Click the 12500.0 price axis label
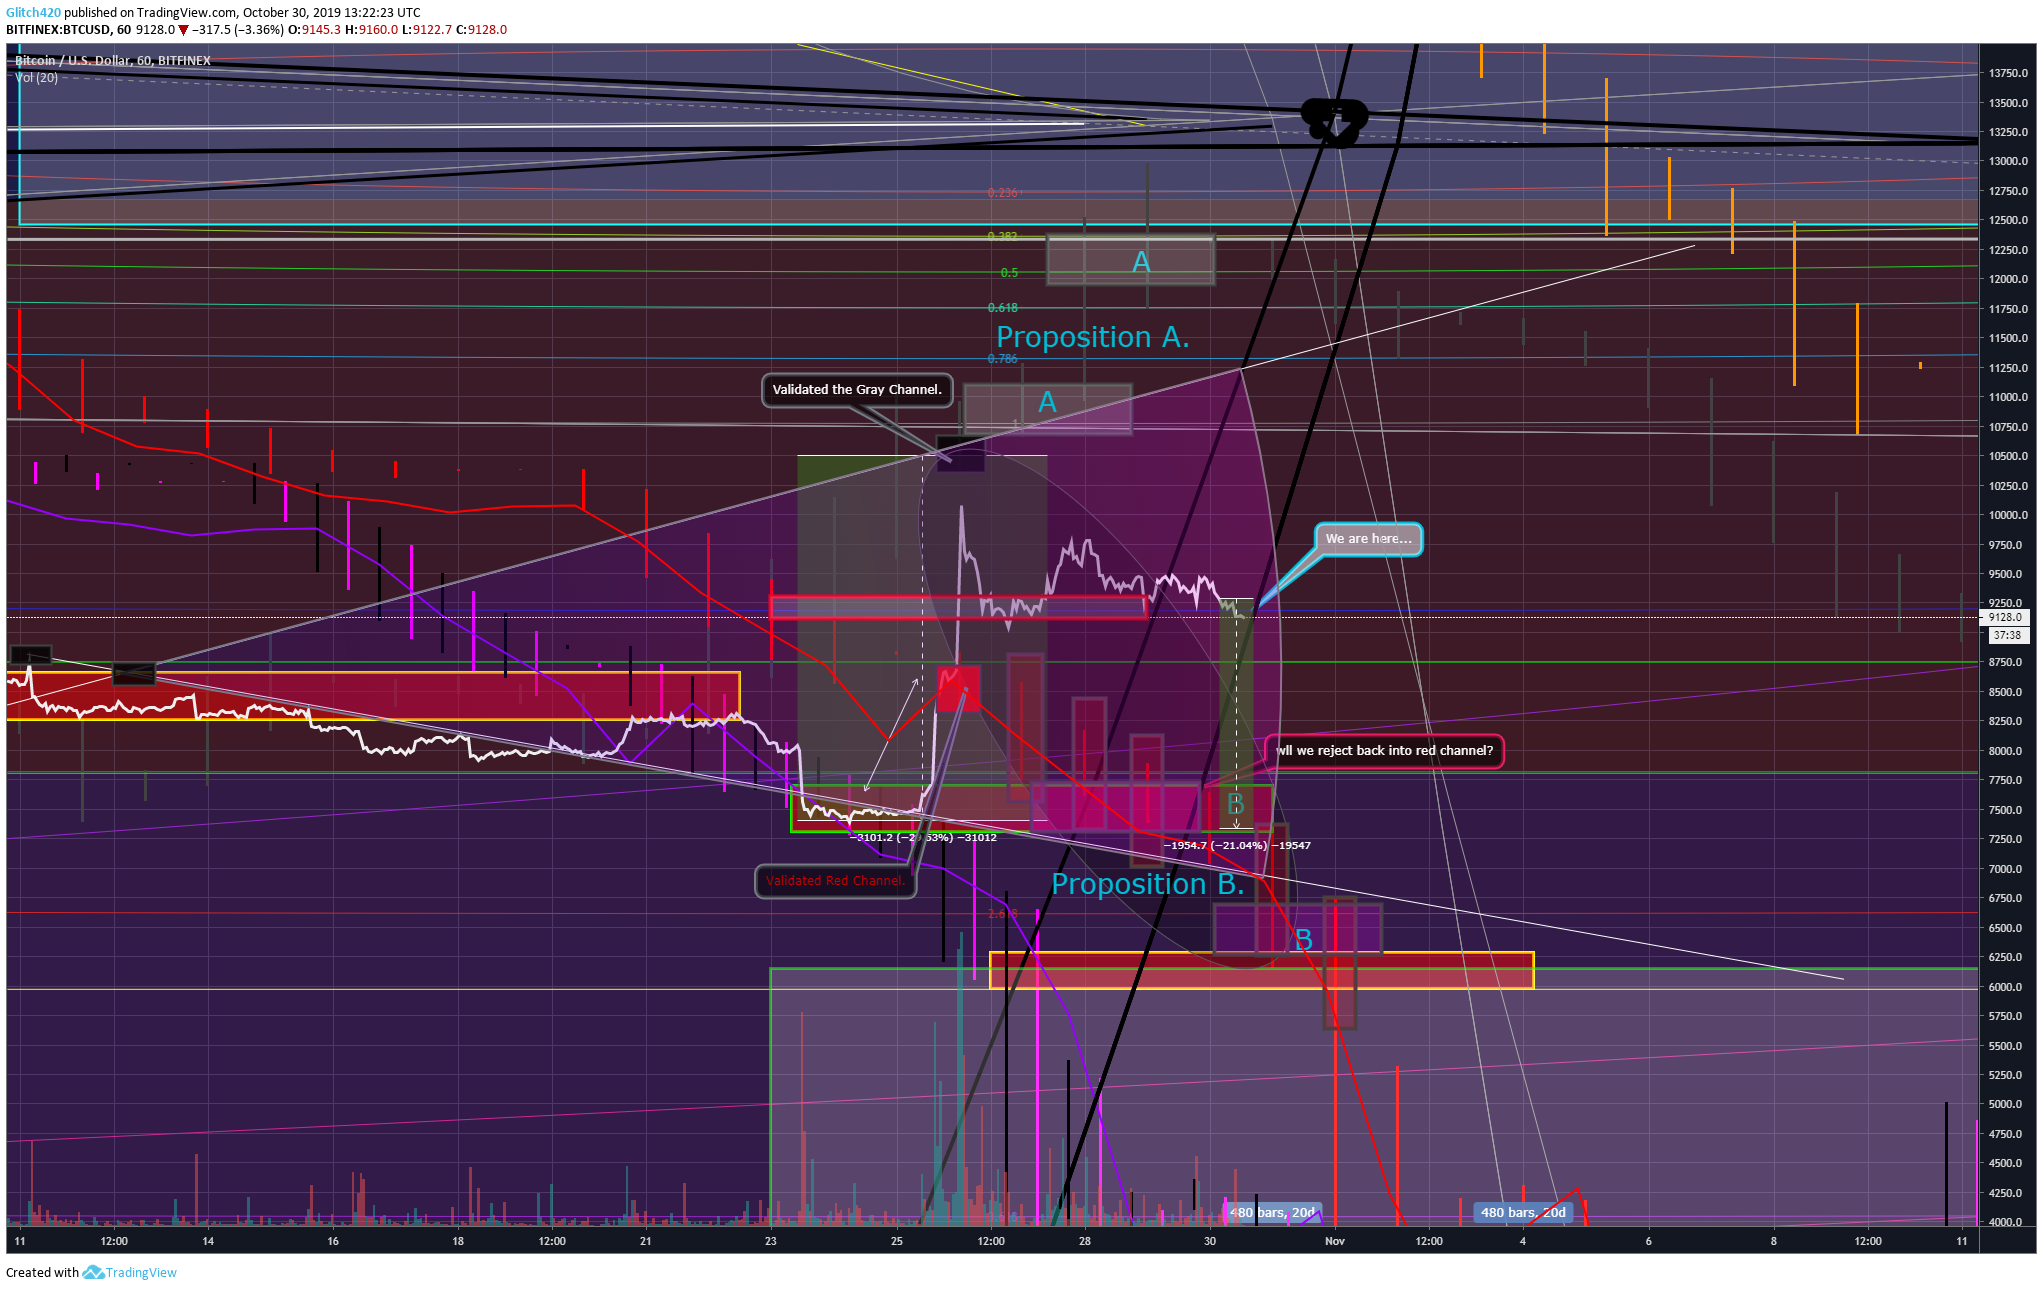This screenshot has height=1290, width=2043. click(2008, 220)
